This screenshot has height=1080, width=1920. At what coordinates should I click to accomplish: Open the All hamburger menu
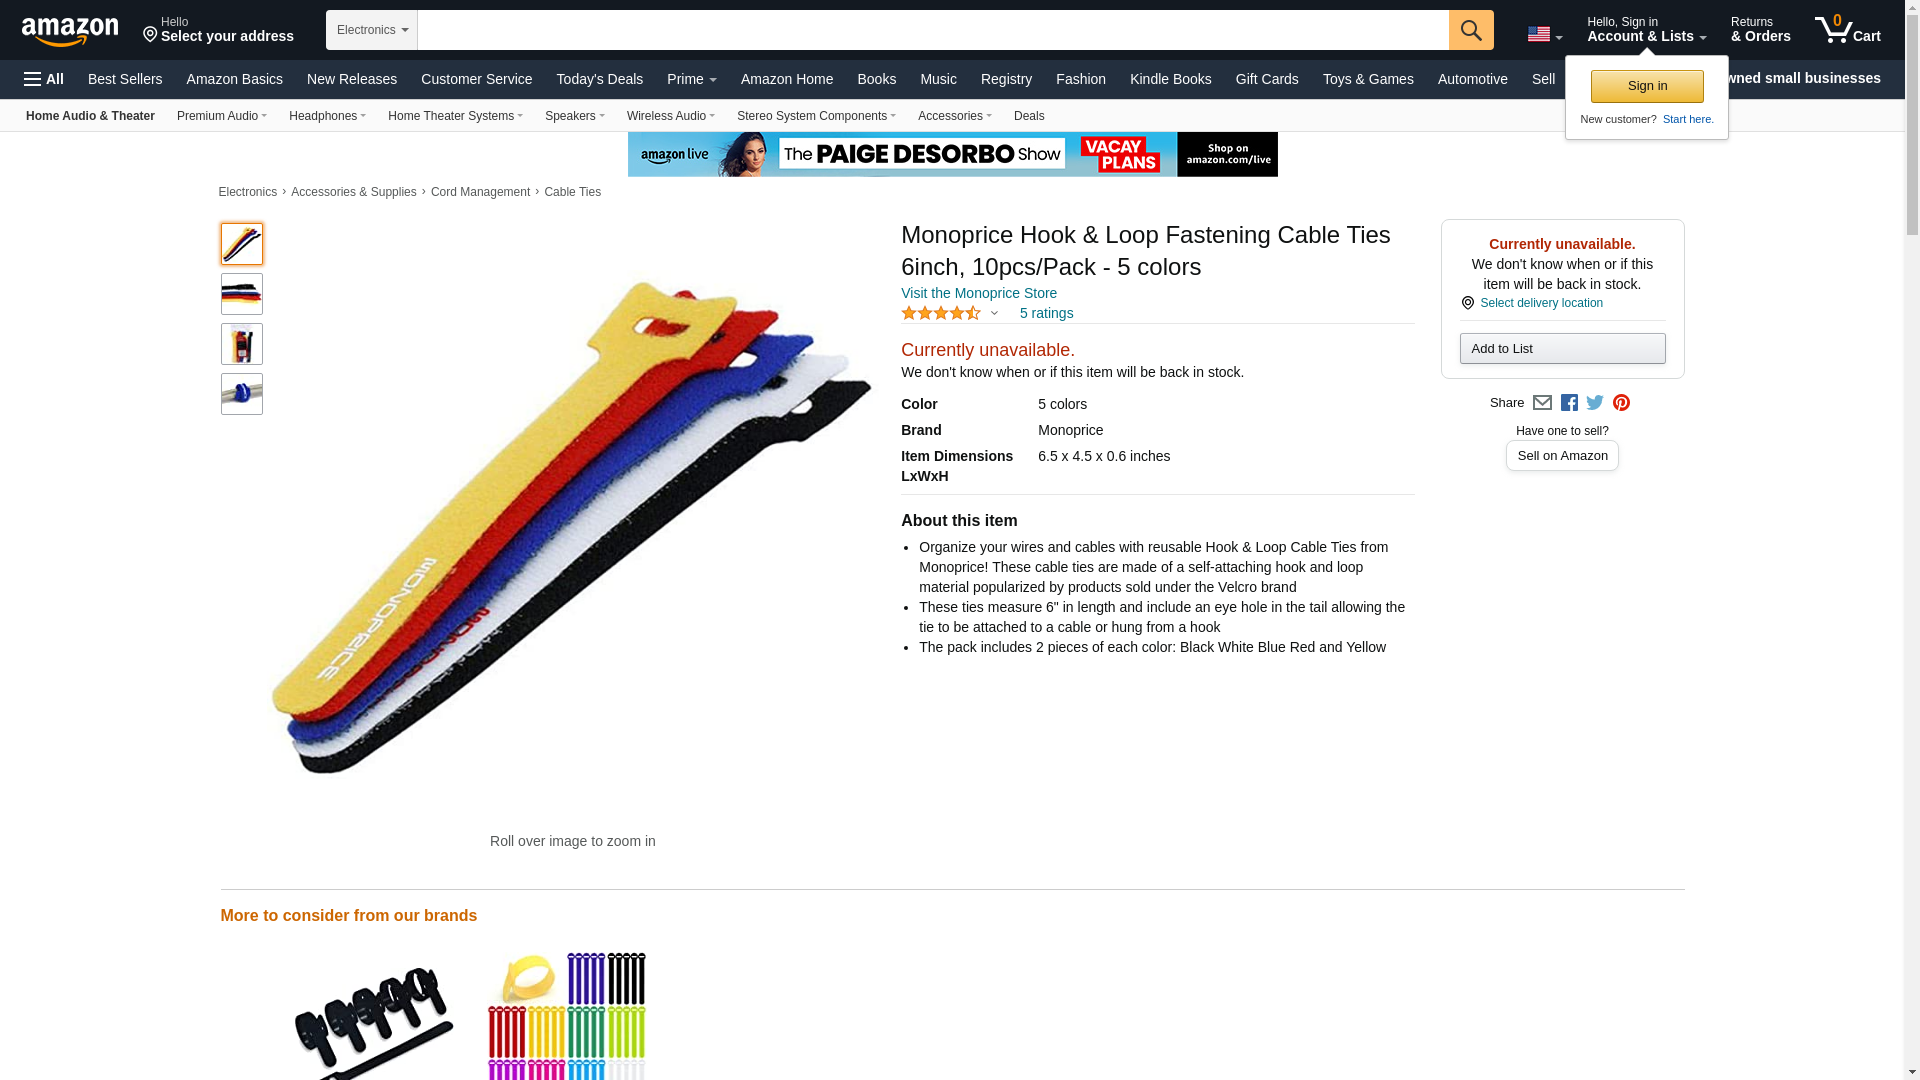(44, 79)
